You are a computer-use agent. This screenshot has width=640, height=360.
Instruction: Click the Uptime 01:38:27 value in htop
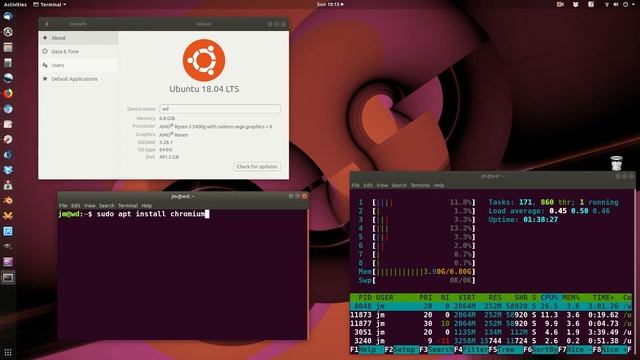pyautogui.click(x=540, y=220)
